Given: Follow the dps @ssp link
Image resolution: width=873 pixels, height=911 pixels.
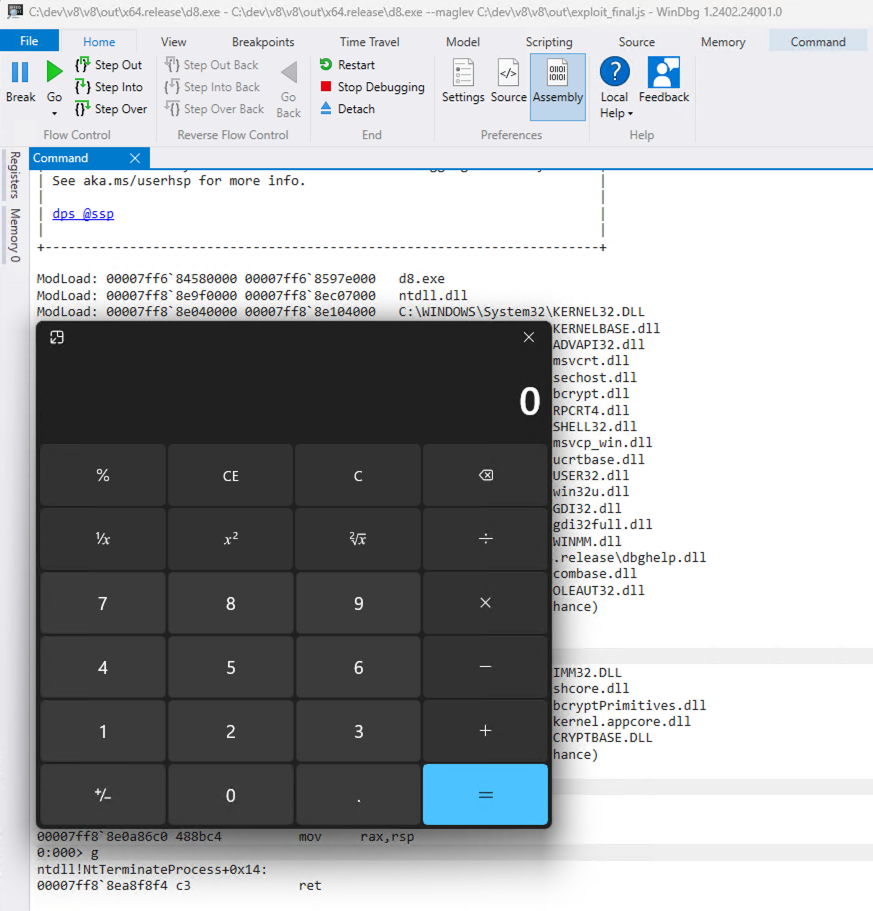Looking at the screenshot, I should (83, 214).
